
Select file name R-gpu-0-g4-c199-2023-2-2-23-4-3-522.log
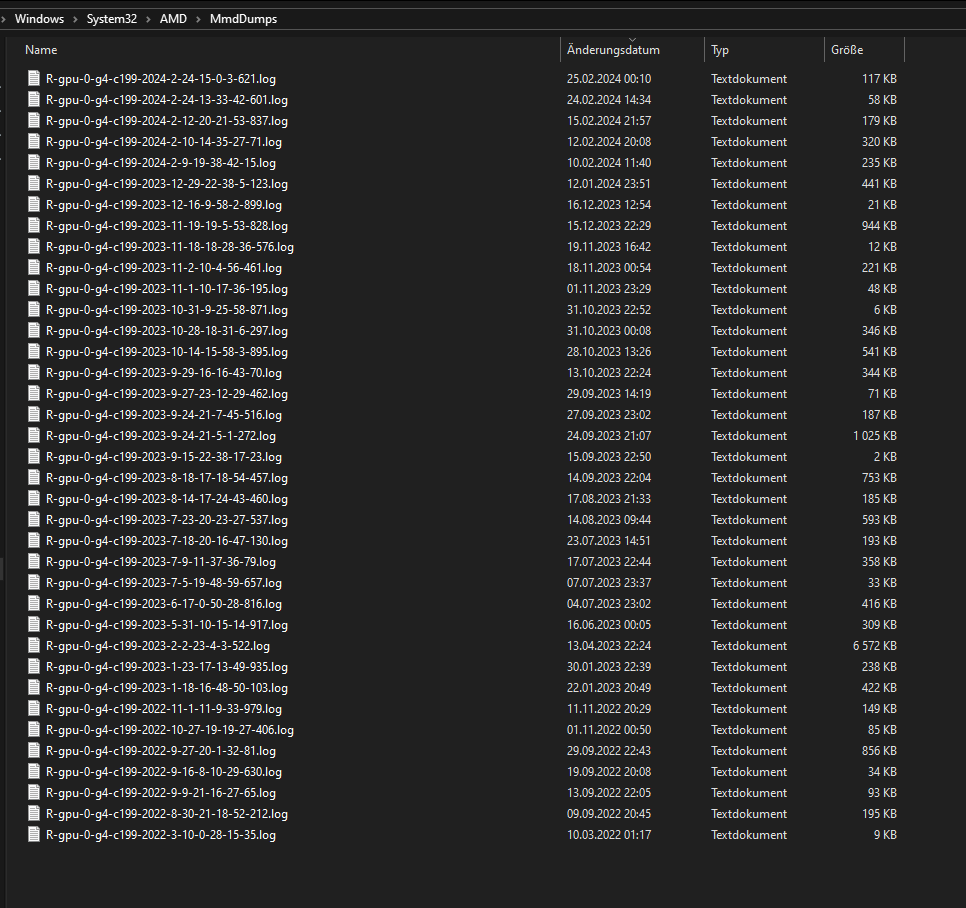click(158, 646)
